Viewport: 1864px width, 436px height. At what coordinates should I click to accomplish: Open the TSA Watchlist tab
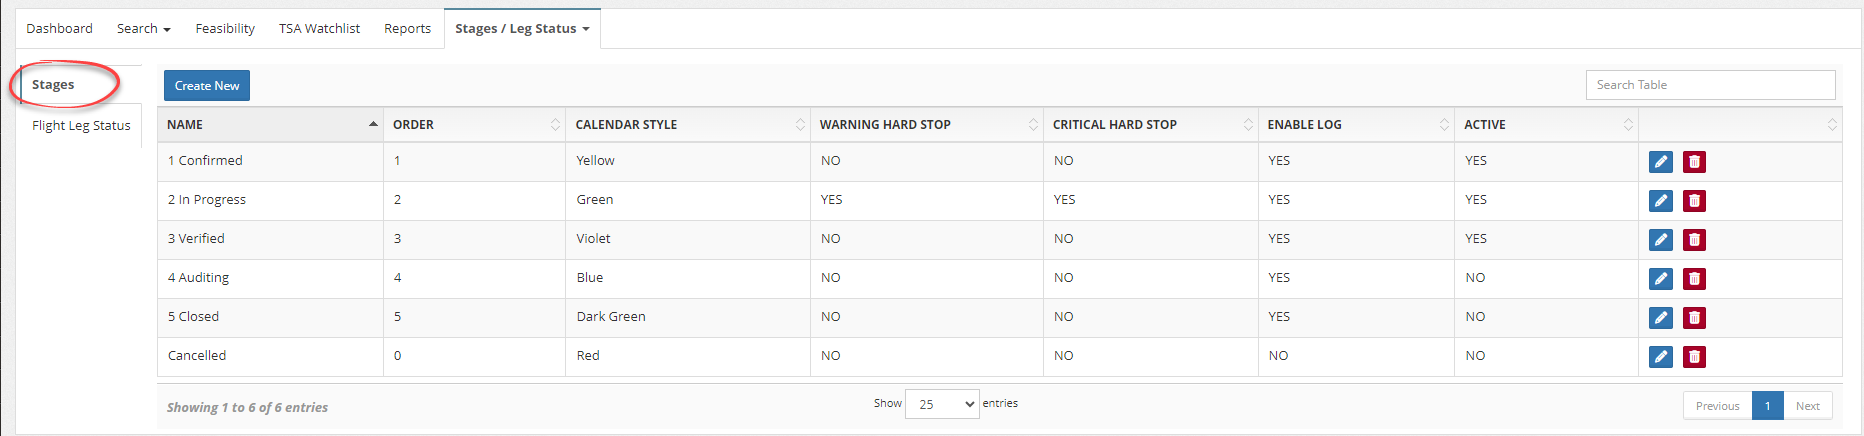tap(319, 29)
